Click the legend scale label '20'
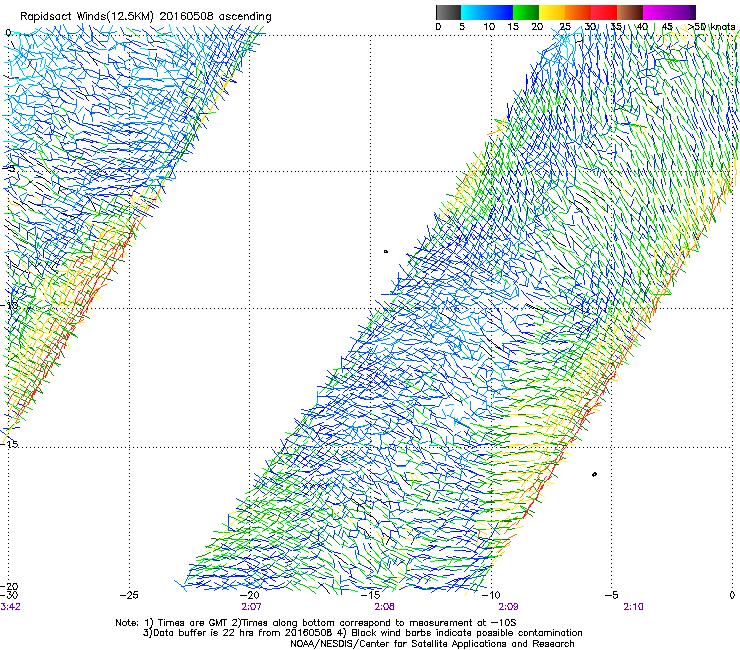 [537, 26]
